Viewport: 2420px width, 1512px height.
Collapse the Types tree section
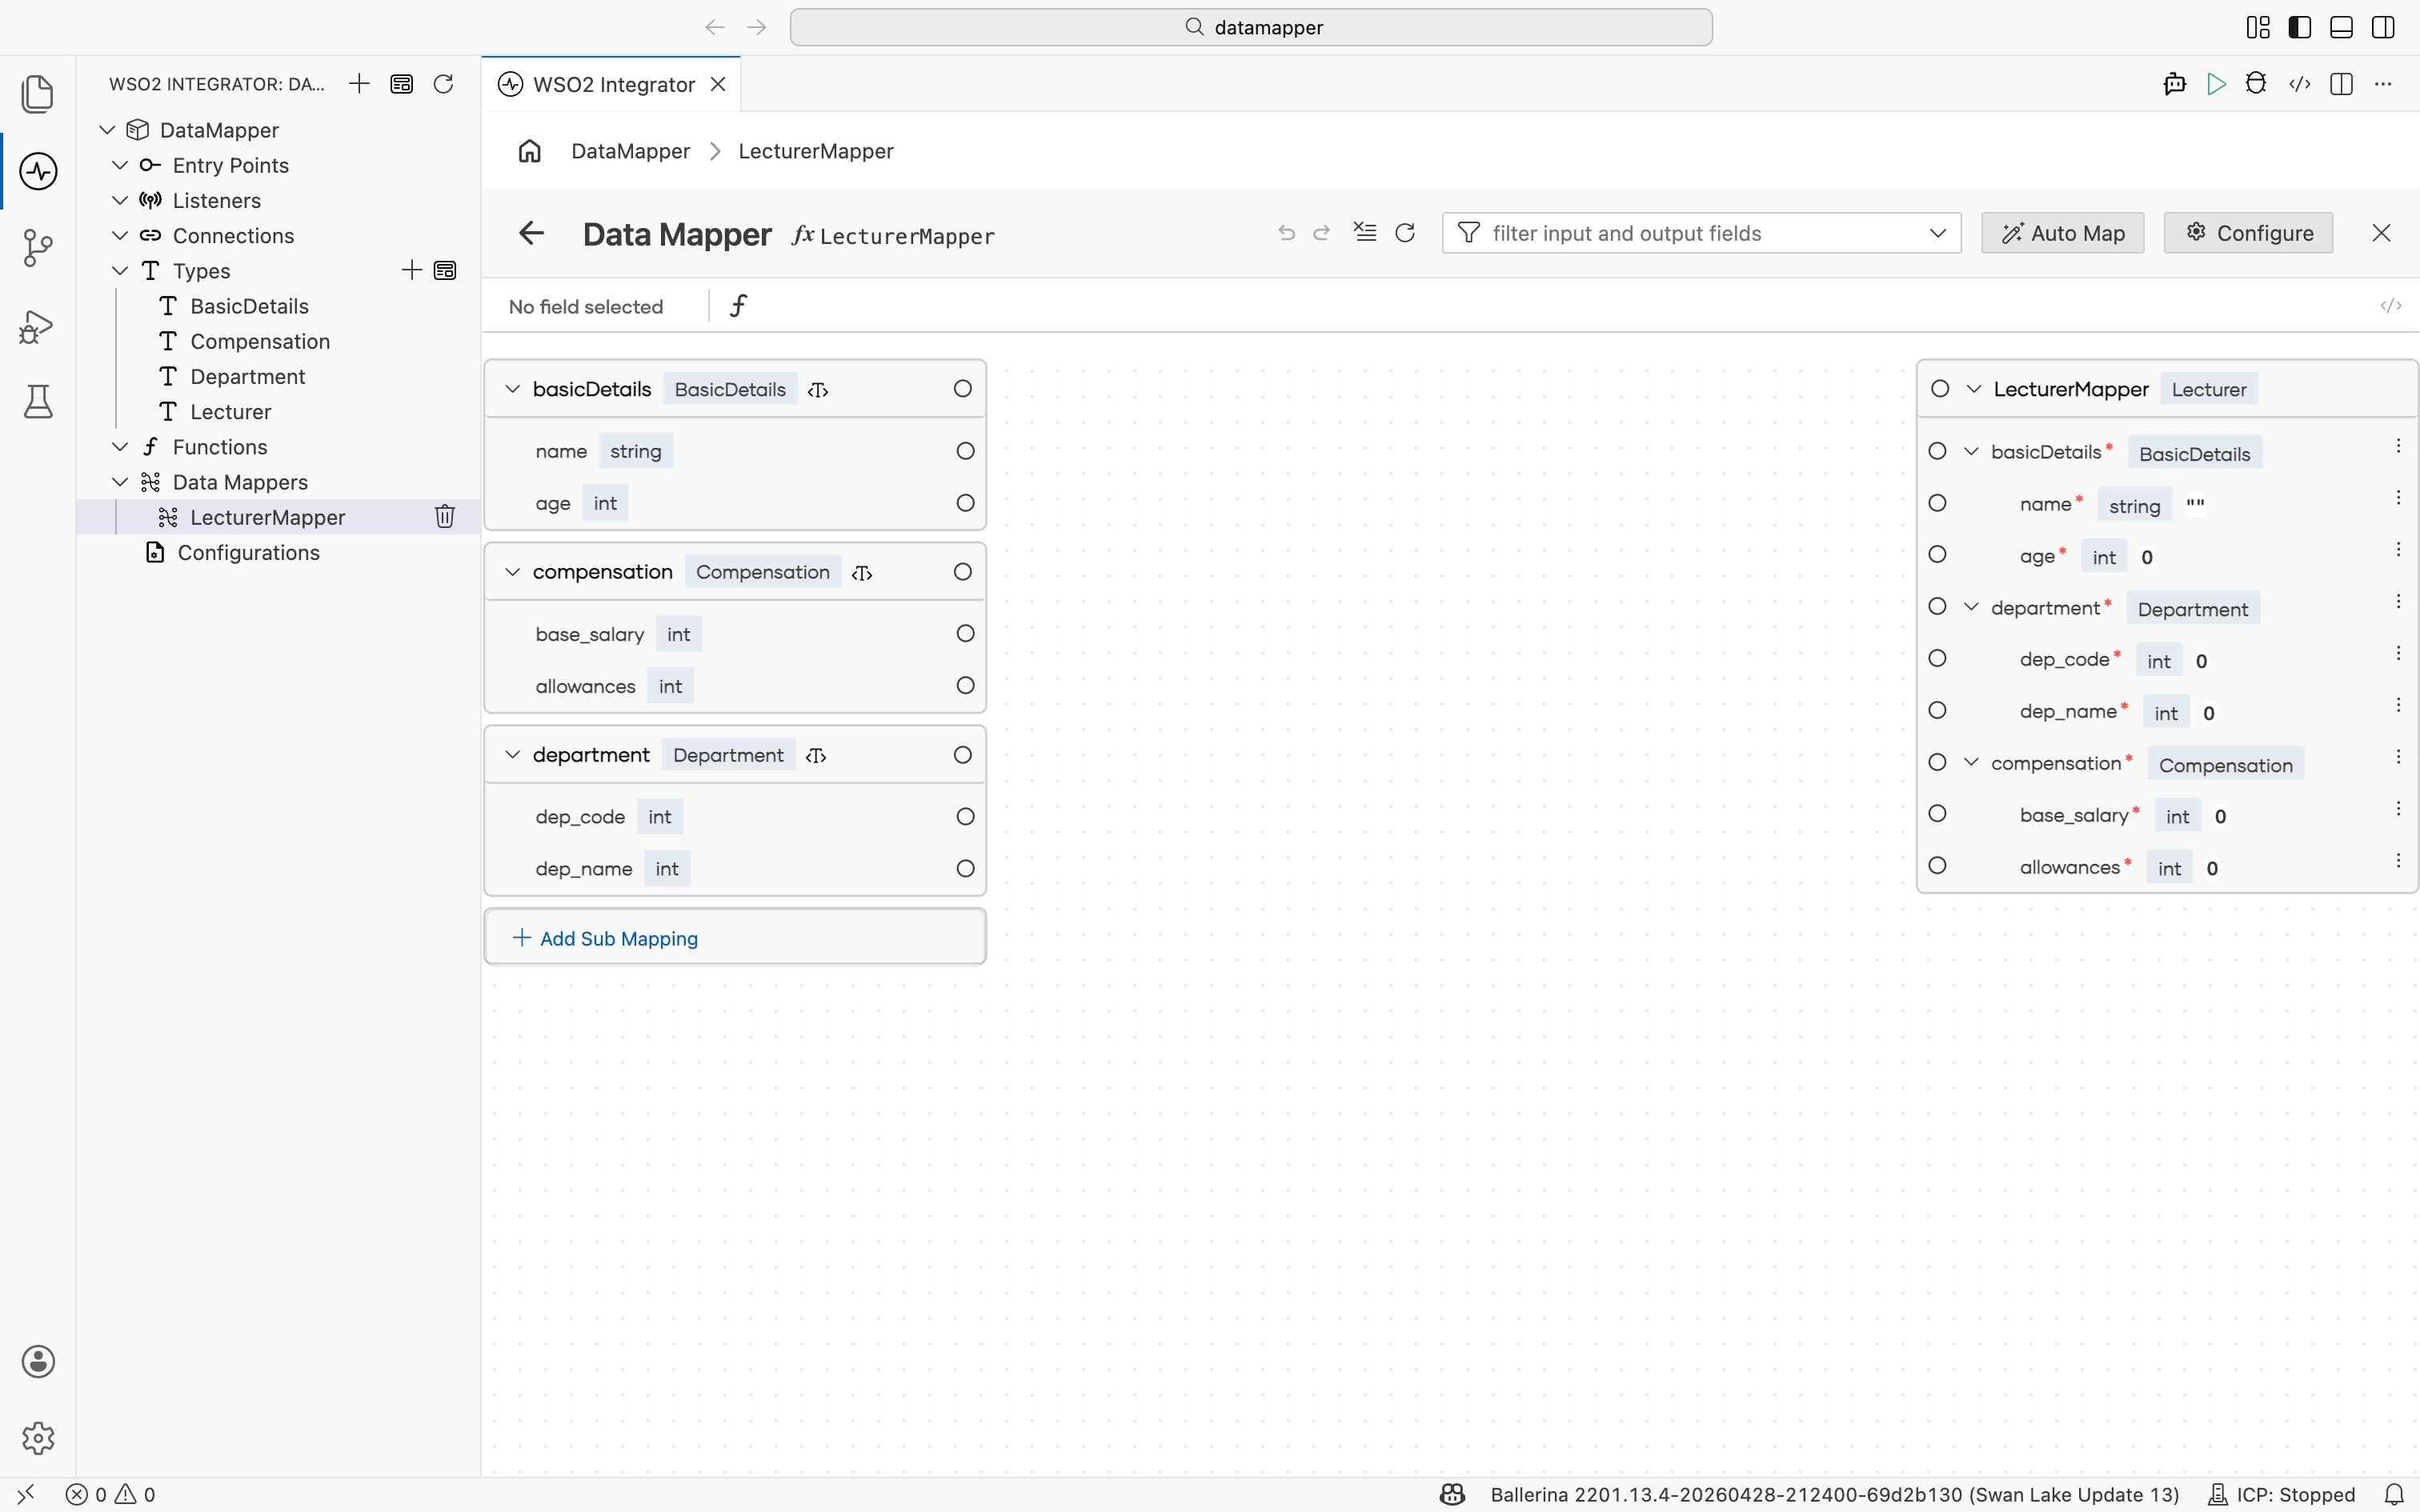click(x=120, y=270)
